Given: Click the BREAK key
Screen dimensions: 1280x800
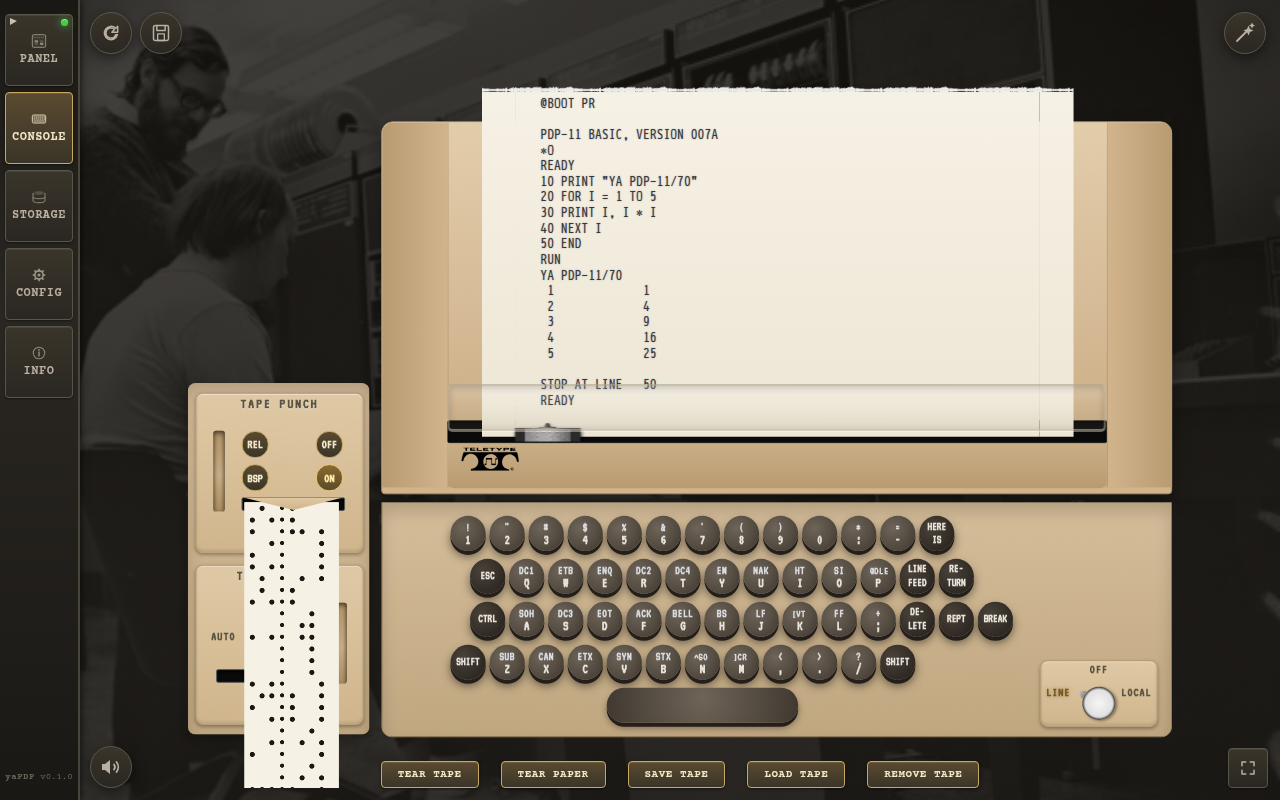Looking at the screenshot, I should click(x=995, y=620).
